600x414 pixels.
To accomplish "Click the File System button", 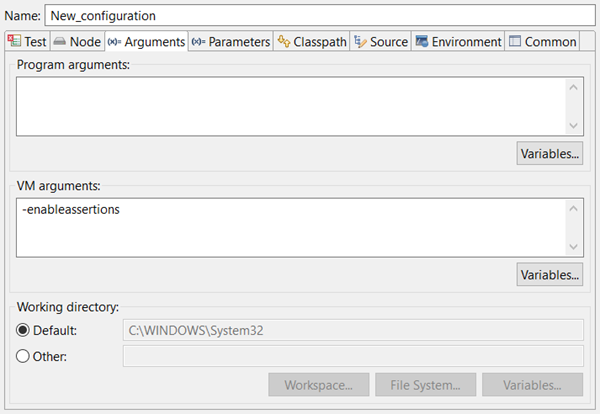I will tap(424, 385).
